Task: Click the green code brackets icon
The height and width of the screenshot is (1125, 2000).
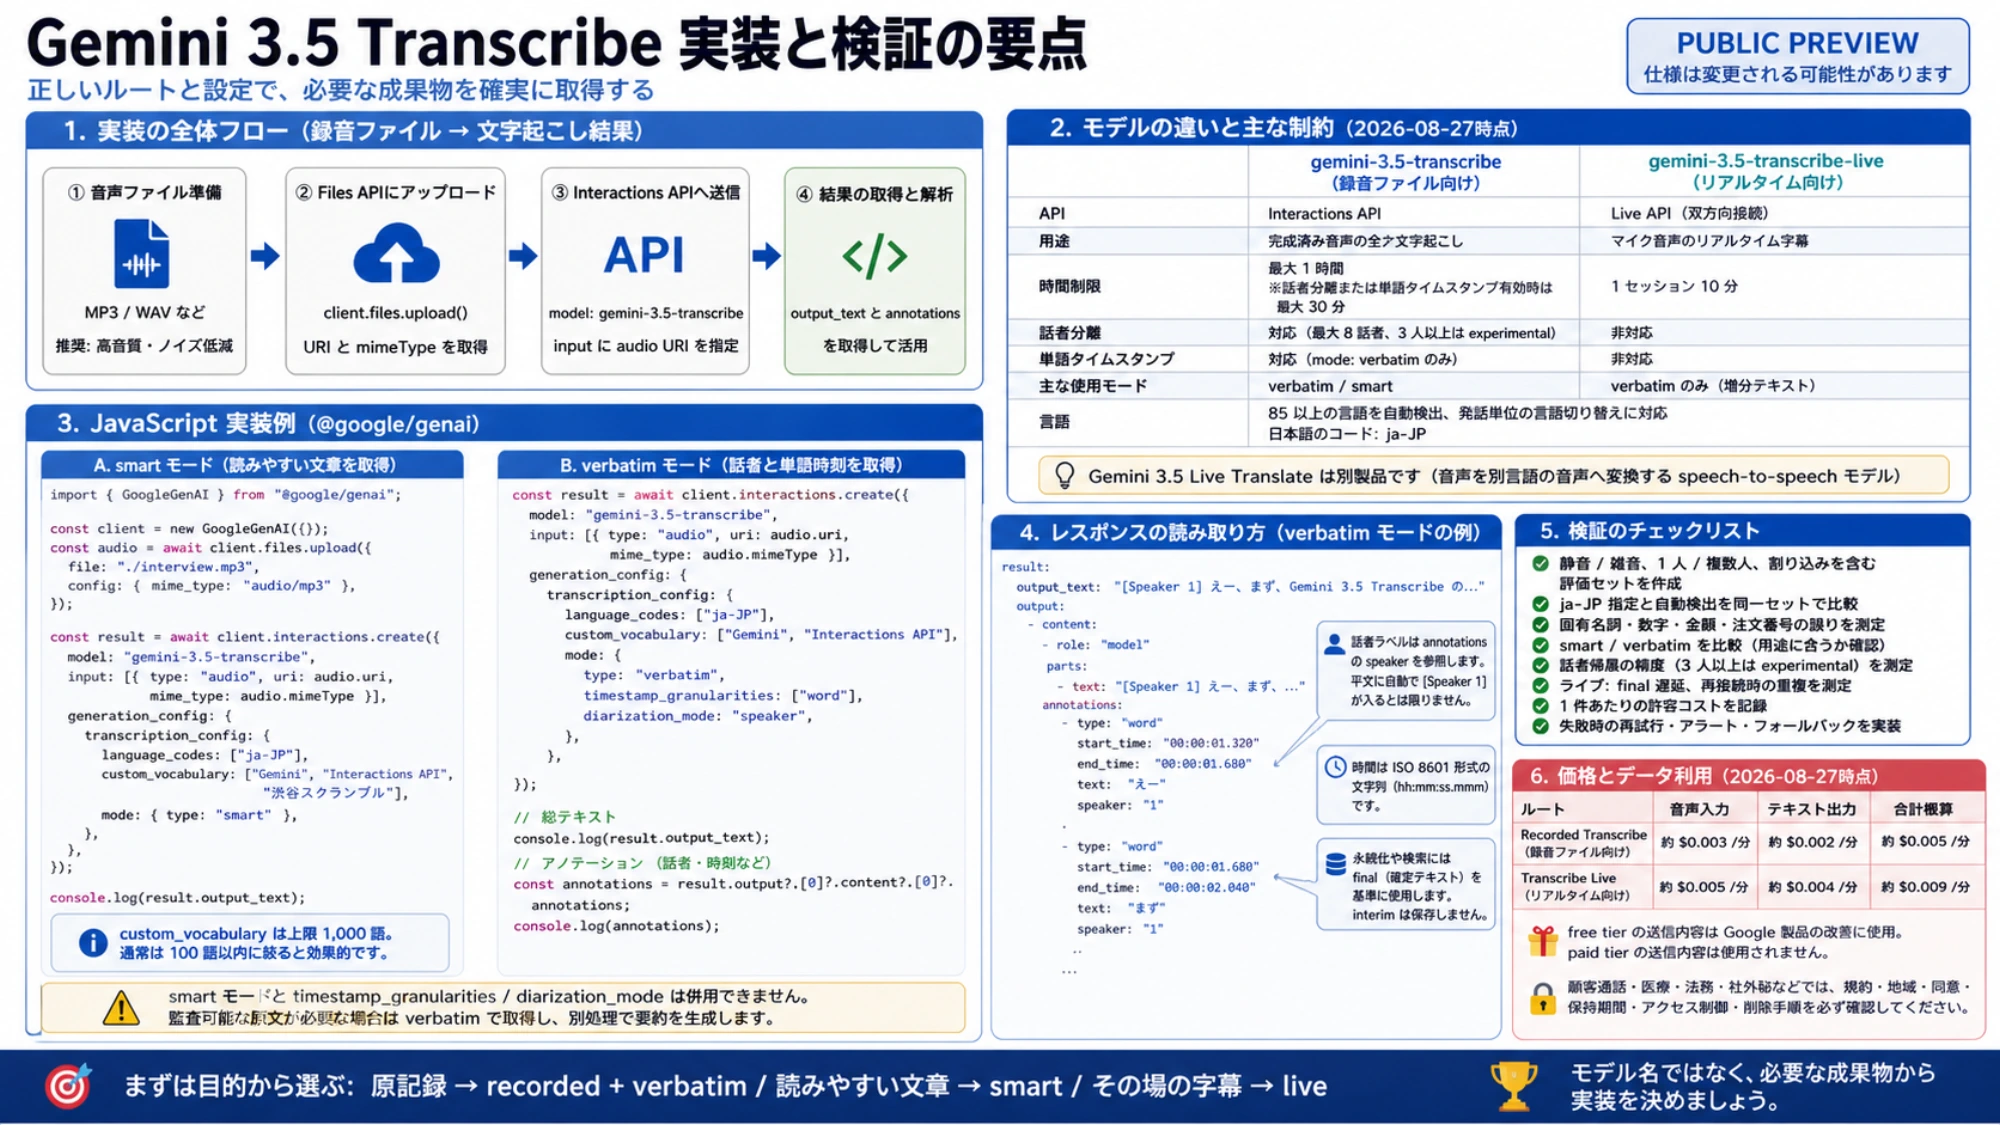Action: pyautogui.click(x=875, y=256)
